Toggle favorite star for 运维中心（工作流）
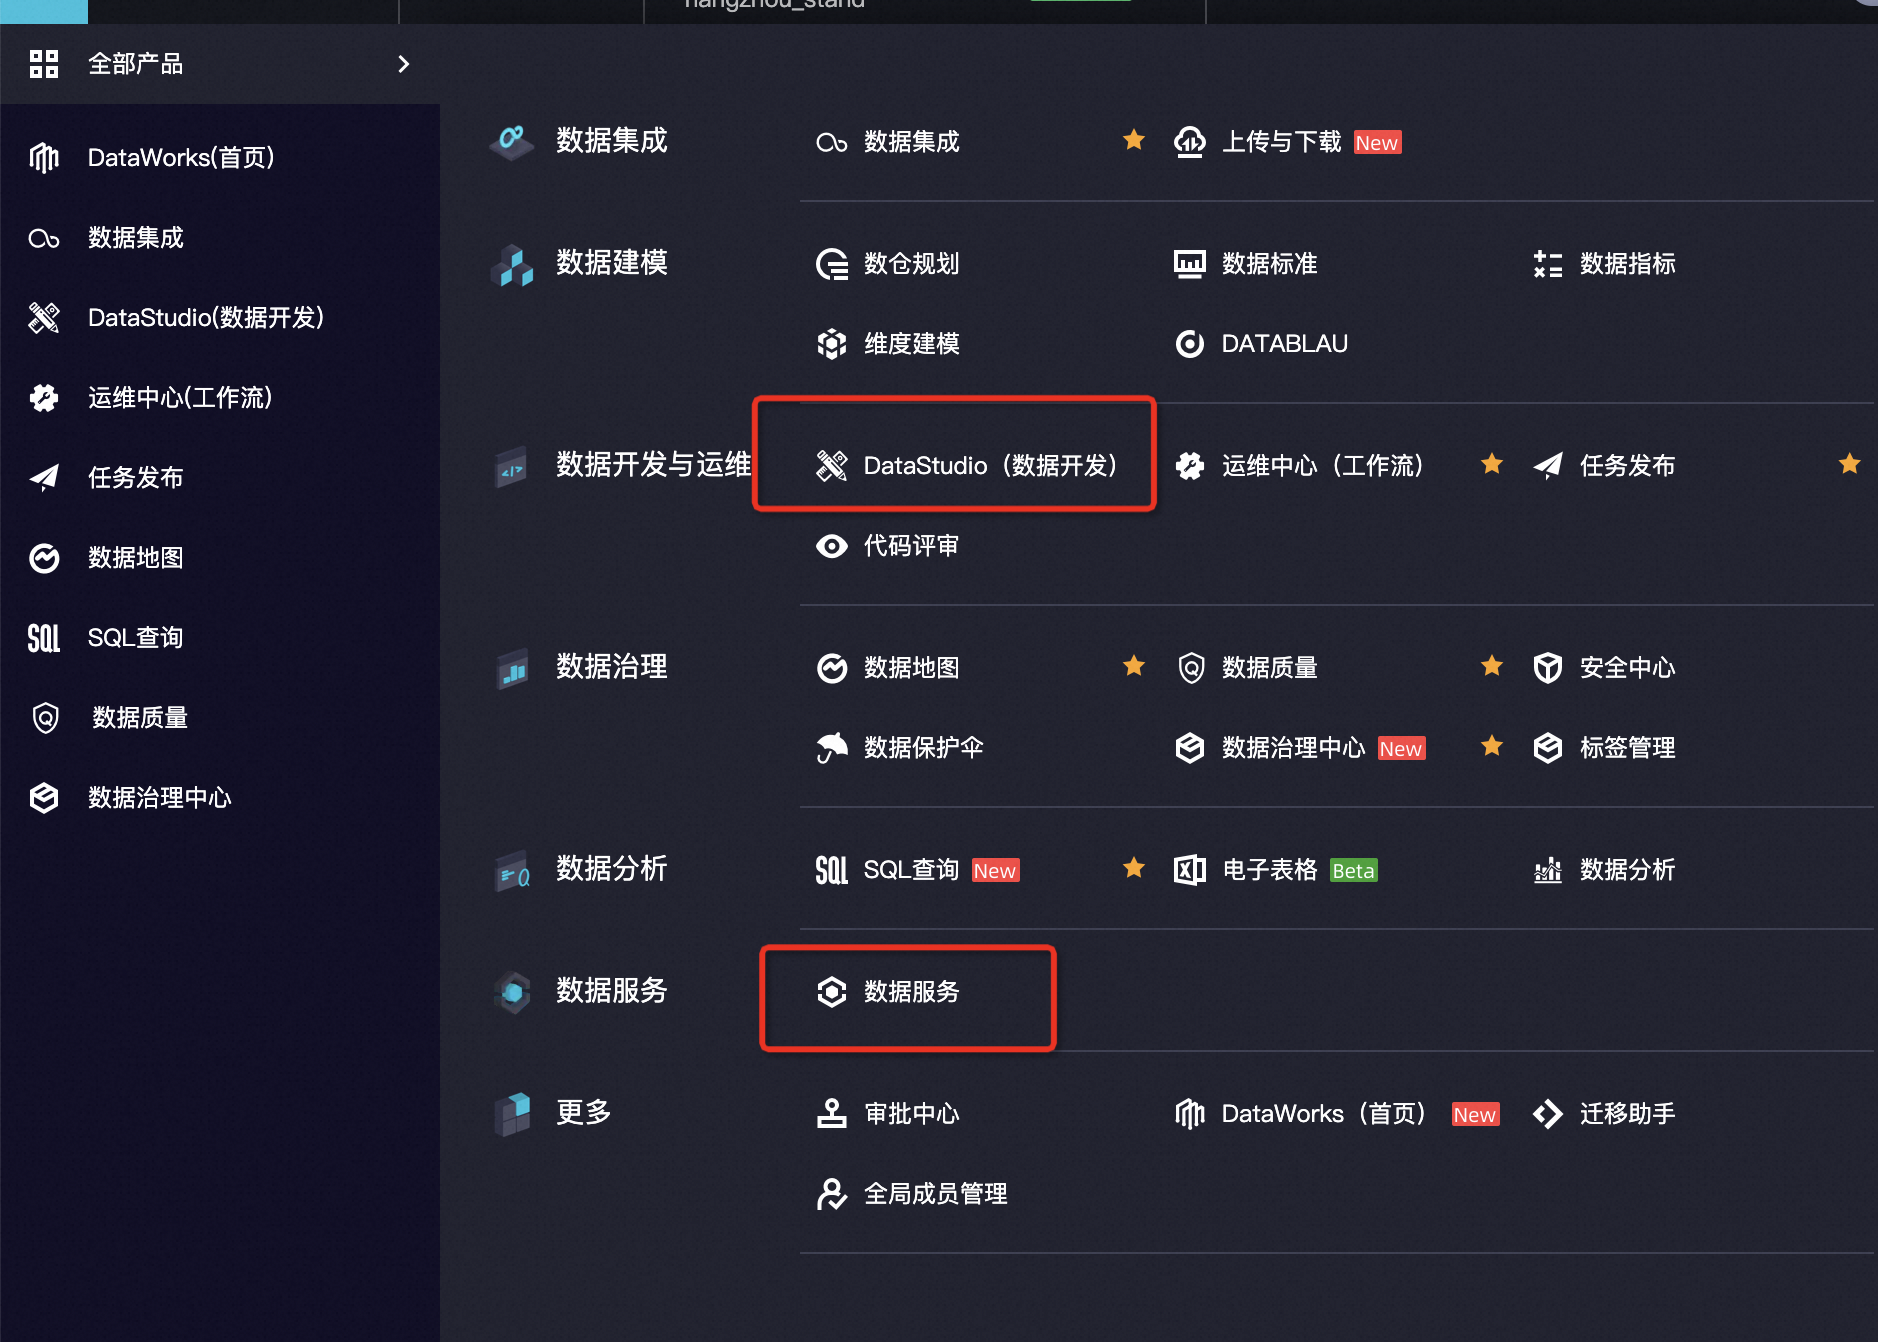The width and height of the screenshot is (1878, 1342). click(1492, 464)
